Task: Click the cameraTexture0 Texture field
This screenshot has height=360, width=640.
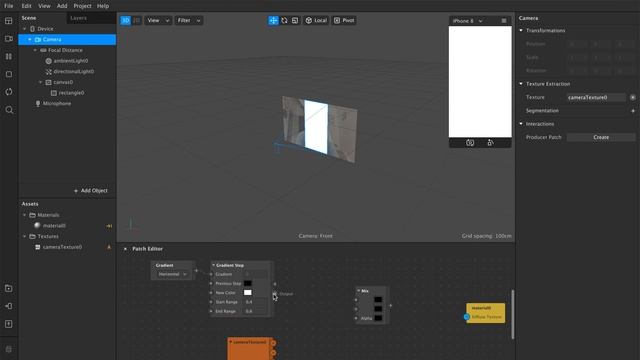Action: tap(596, 98)
